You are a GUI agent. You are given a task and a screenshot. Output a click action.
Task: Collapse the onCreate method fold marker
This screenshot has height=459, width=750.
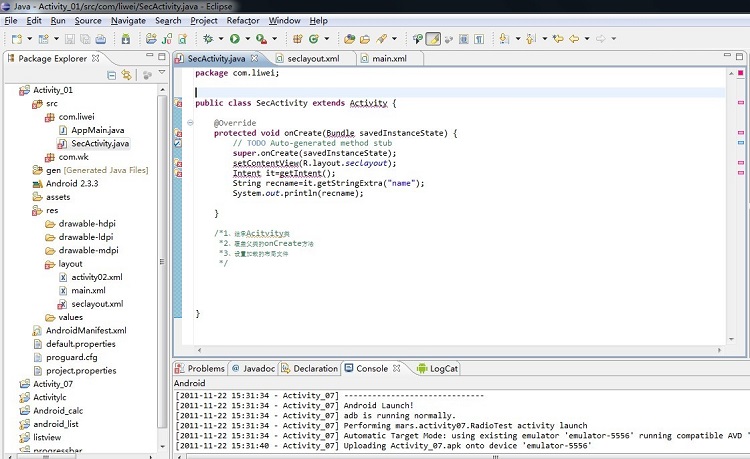point(189,123)
